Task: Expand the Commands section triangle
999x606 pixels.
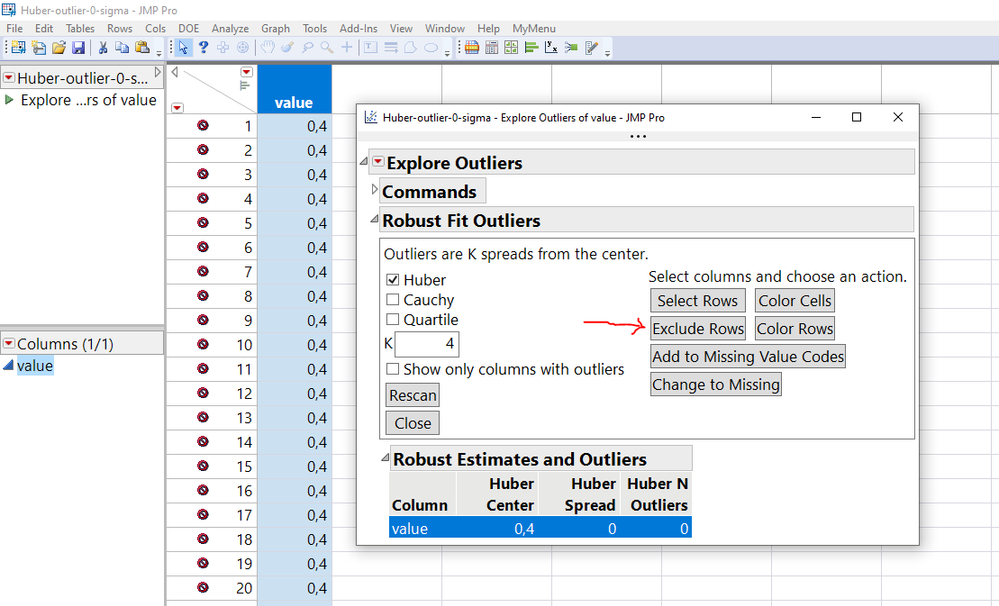Action: pyautogui.click(x=375, y=190)
